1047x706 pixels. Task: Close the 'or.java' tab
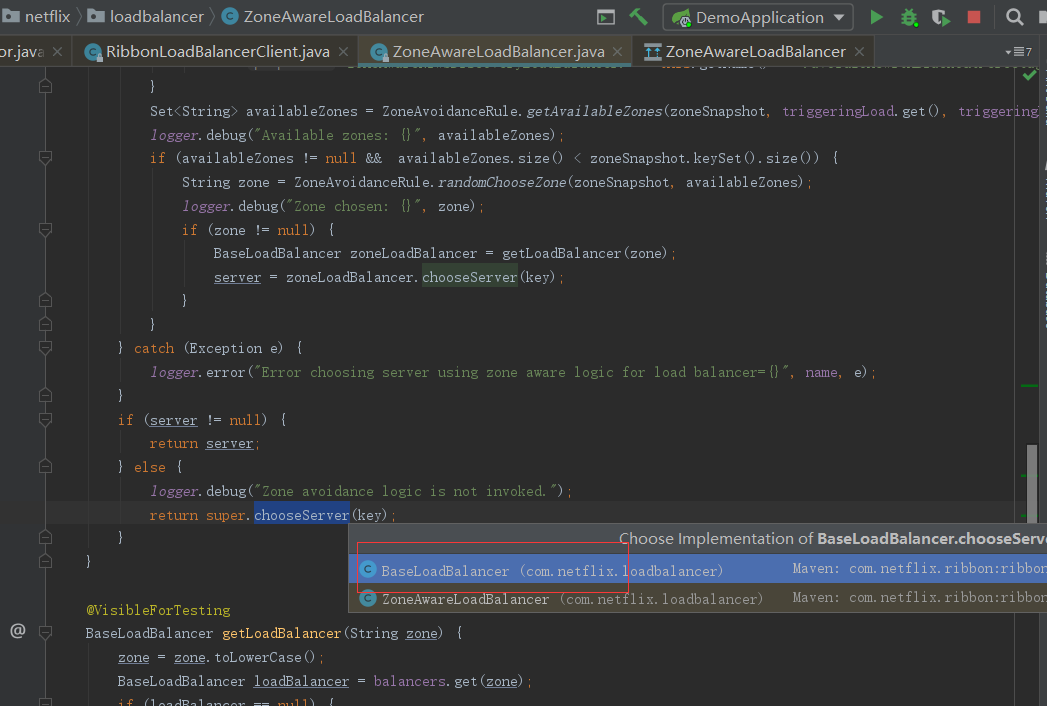pyautogui.click(x=57, y=51)
